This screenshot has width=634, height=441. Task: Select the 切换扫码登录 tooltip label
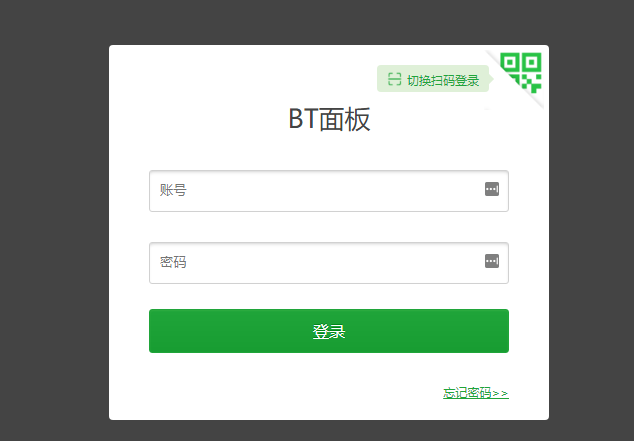click(x=443, y=80)
